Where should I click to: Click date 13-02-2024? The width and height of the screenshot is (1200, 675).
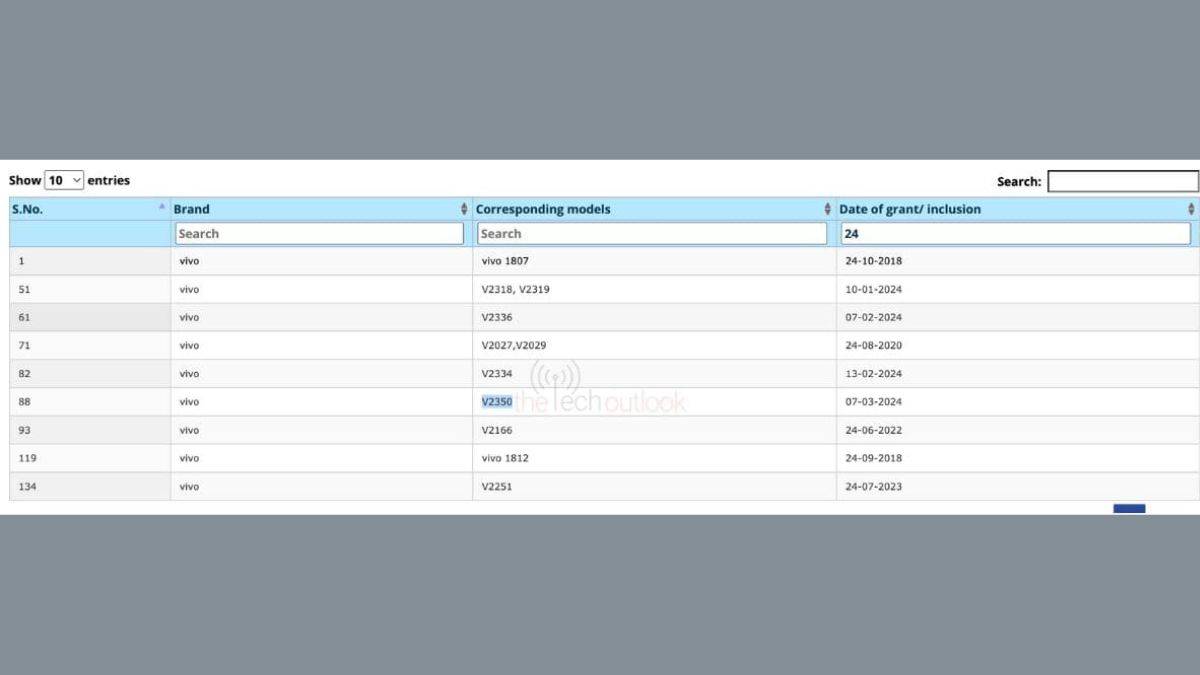tap(873, 373)
